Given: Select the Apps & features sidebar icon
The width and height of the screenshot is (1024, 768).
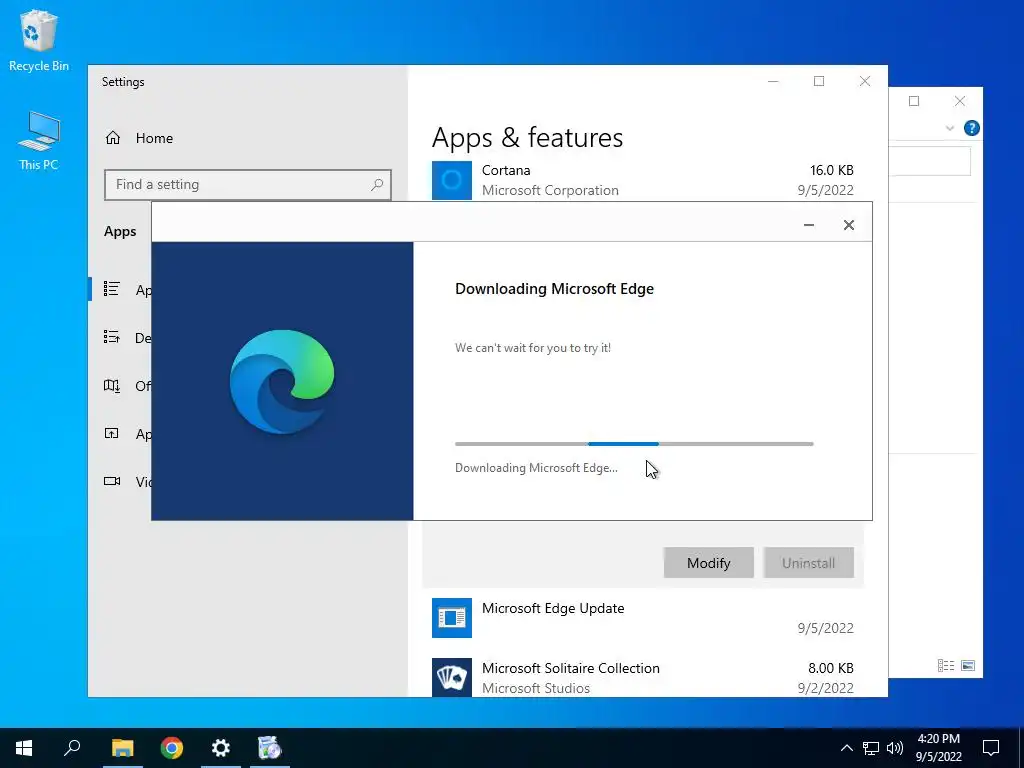Looking at the screenshot, I should tap(112, 289).
